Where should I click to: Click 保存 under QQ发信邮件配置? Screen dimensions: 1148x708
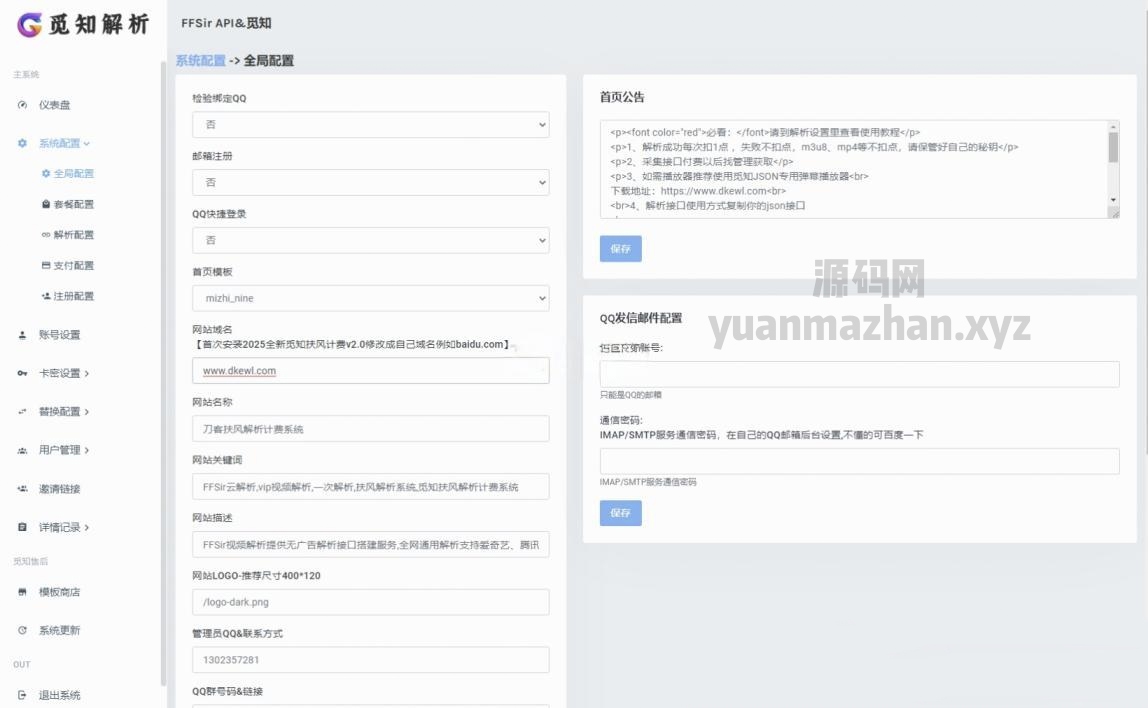[x=621, y=513]
